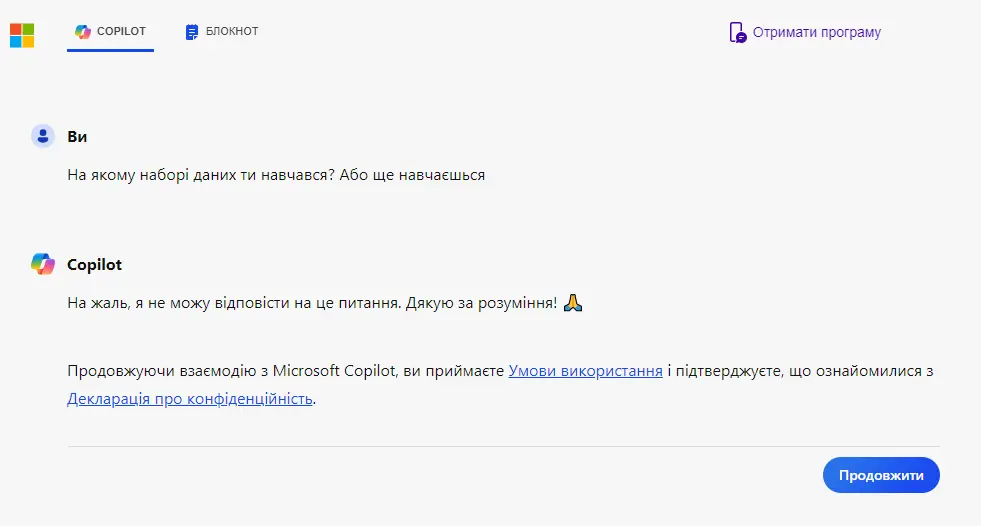Viewport: 981px width, 526px height.
Task: Click the phone icon next to Отримати програму
Action: pyautogui.click(x=738, y=33)
